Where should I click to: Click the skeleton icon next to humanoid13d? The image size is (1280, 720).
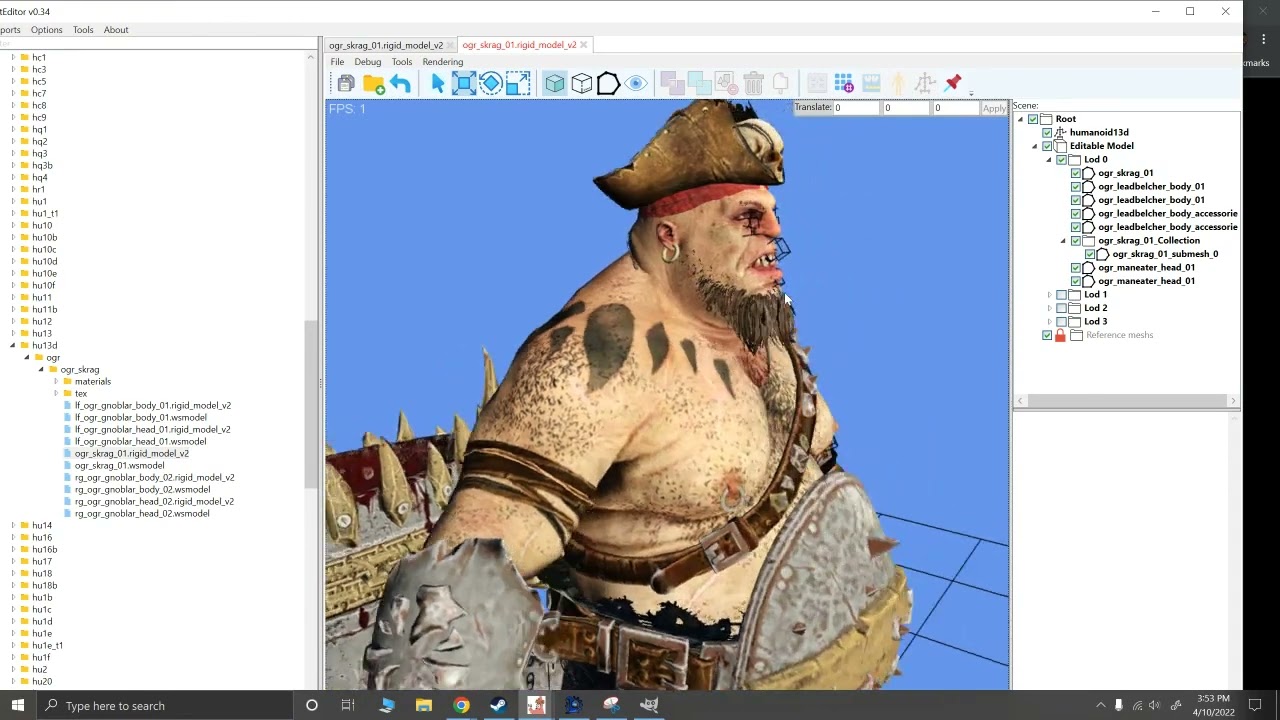coord(1060,132)
